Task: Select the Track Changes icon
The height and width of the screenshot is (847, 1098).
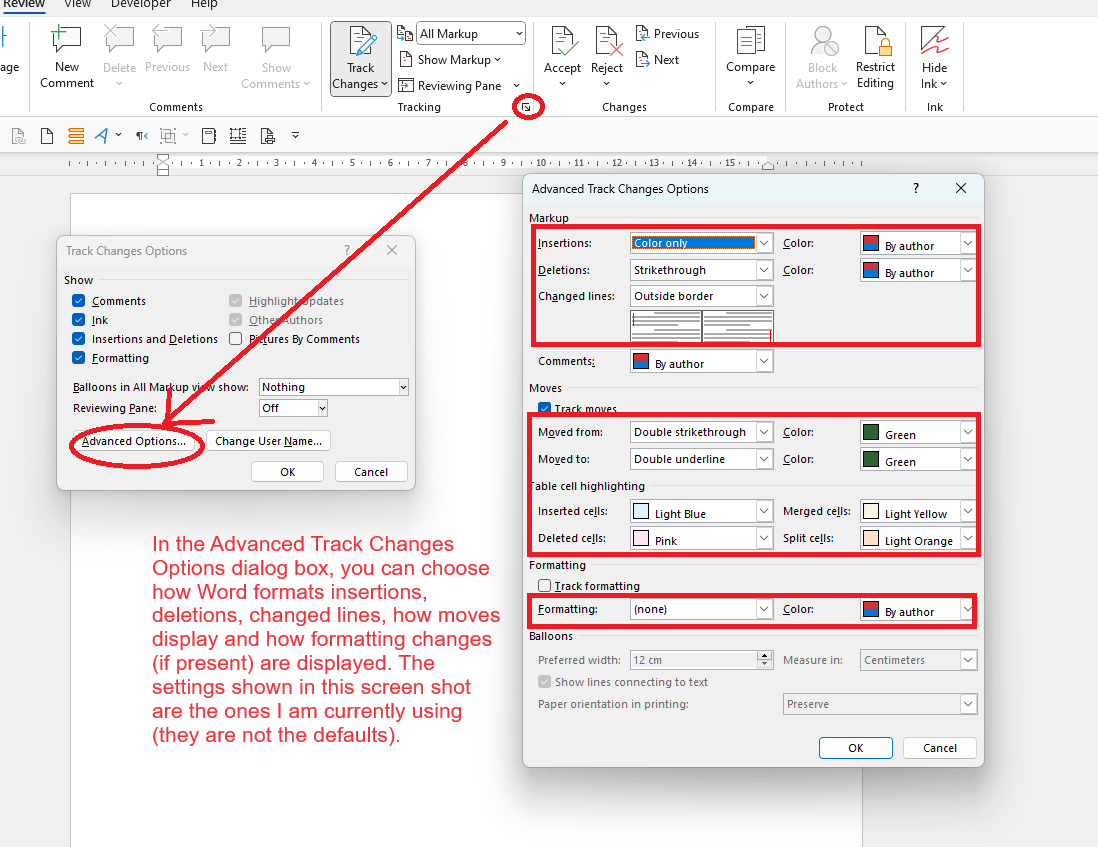Action: (359, 57)
